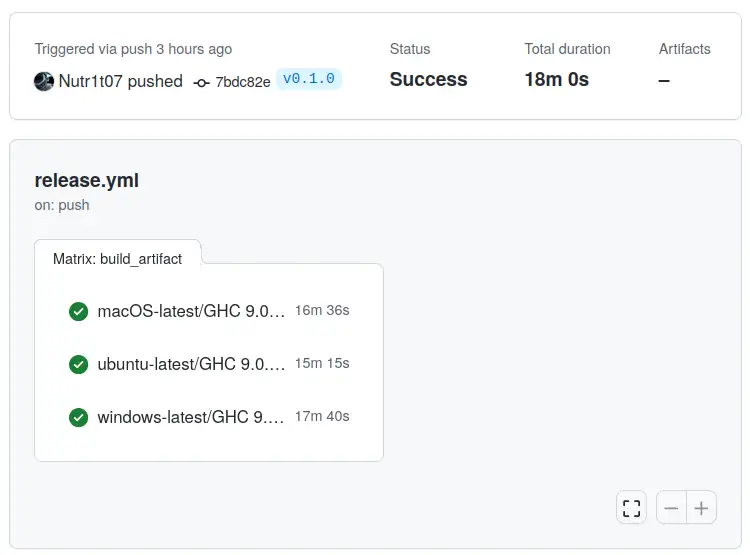Click the Success status text

428,80
